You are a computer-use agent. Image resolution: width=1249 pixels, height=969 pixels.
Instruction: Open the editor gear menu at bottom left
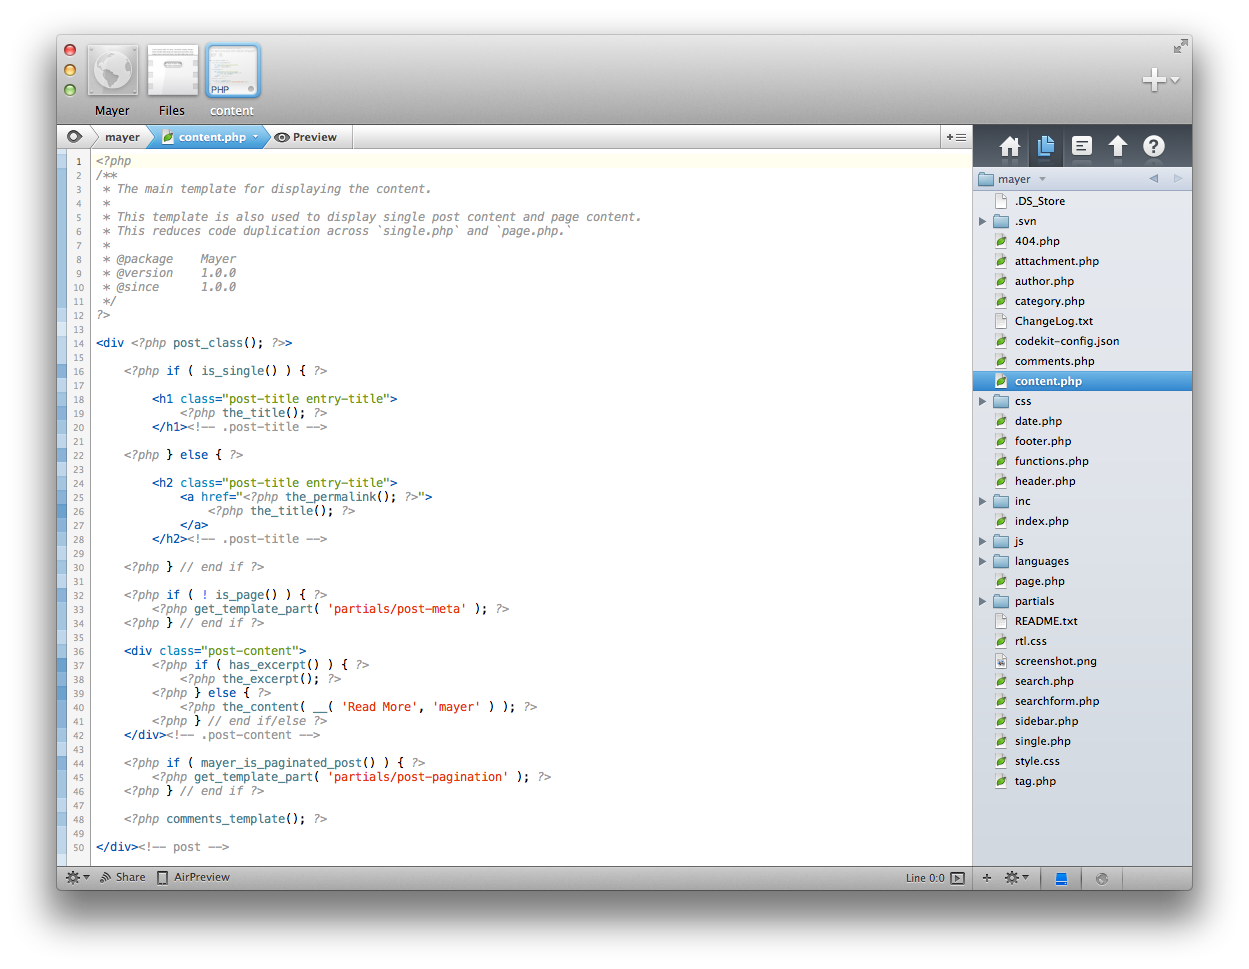(x=76, y=878)
